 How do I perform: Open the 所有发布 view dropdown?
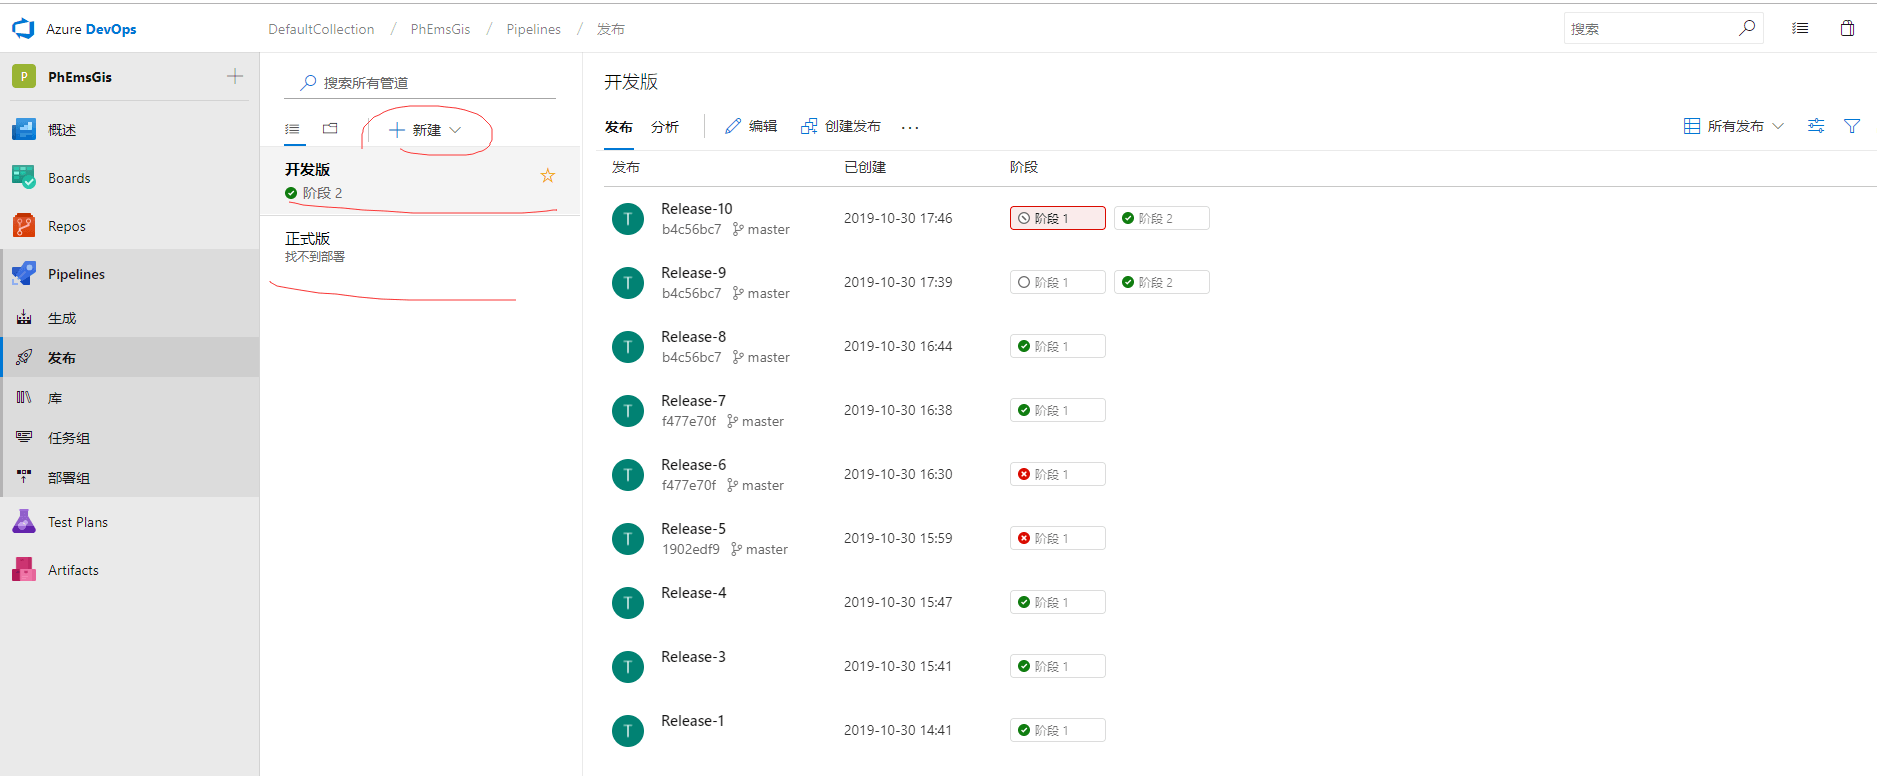pyautogui.click(x=1734, y=126)
